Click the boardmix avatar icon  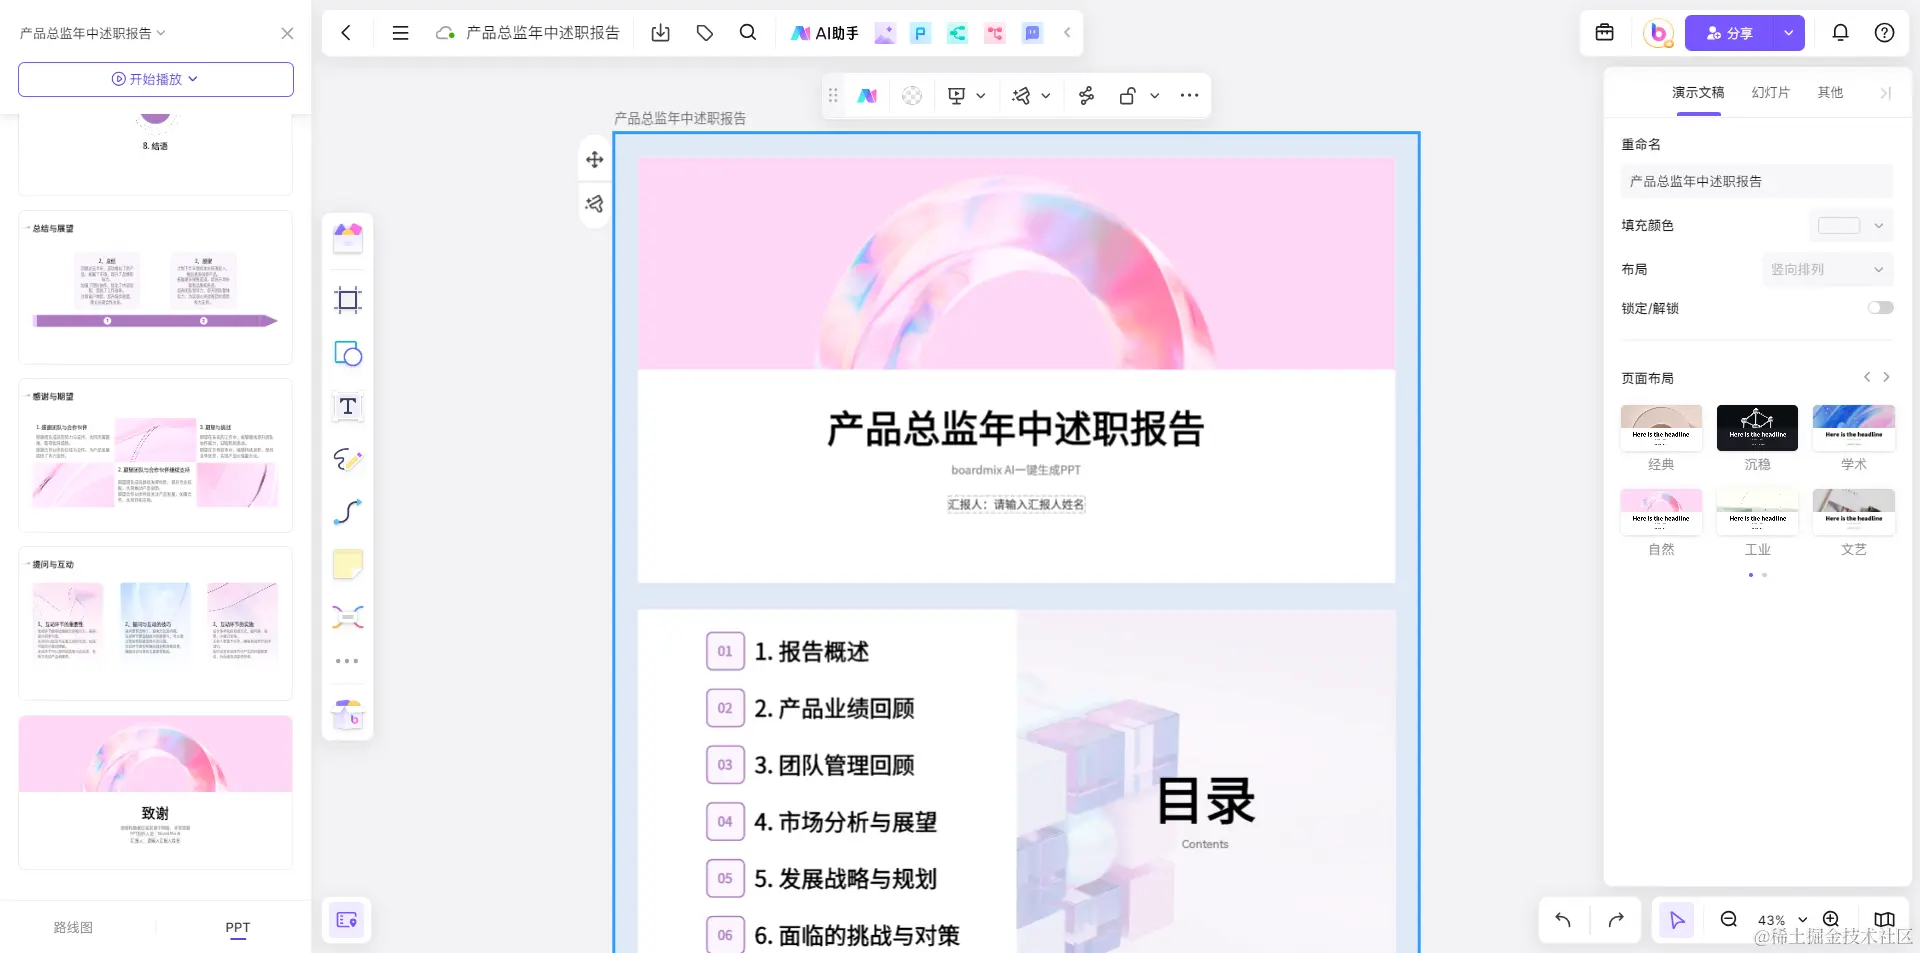tap(1659, 33)
